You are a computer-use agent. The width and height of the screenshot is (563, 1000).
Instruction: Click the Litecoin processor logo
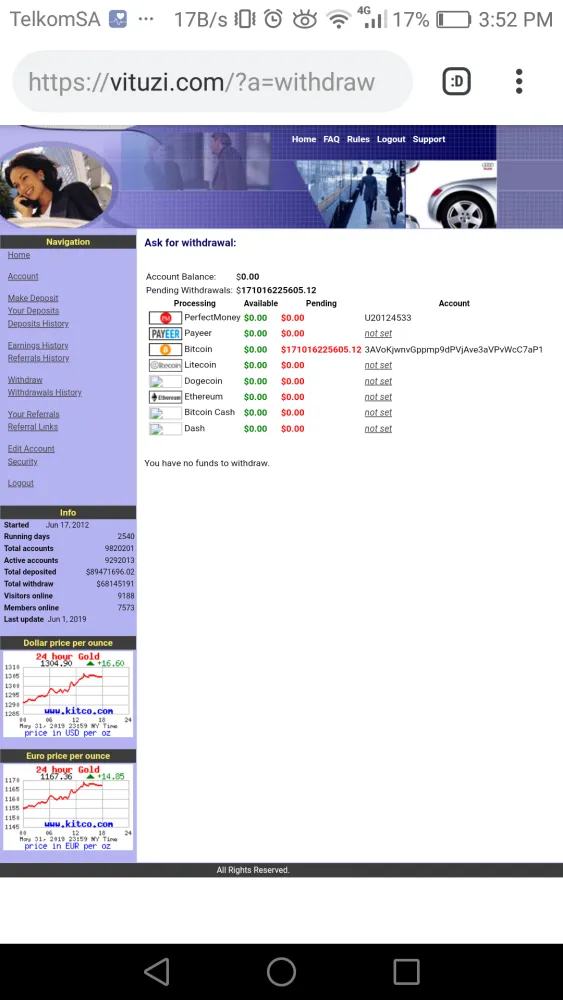click(166, 365)
